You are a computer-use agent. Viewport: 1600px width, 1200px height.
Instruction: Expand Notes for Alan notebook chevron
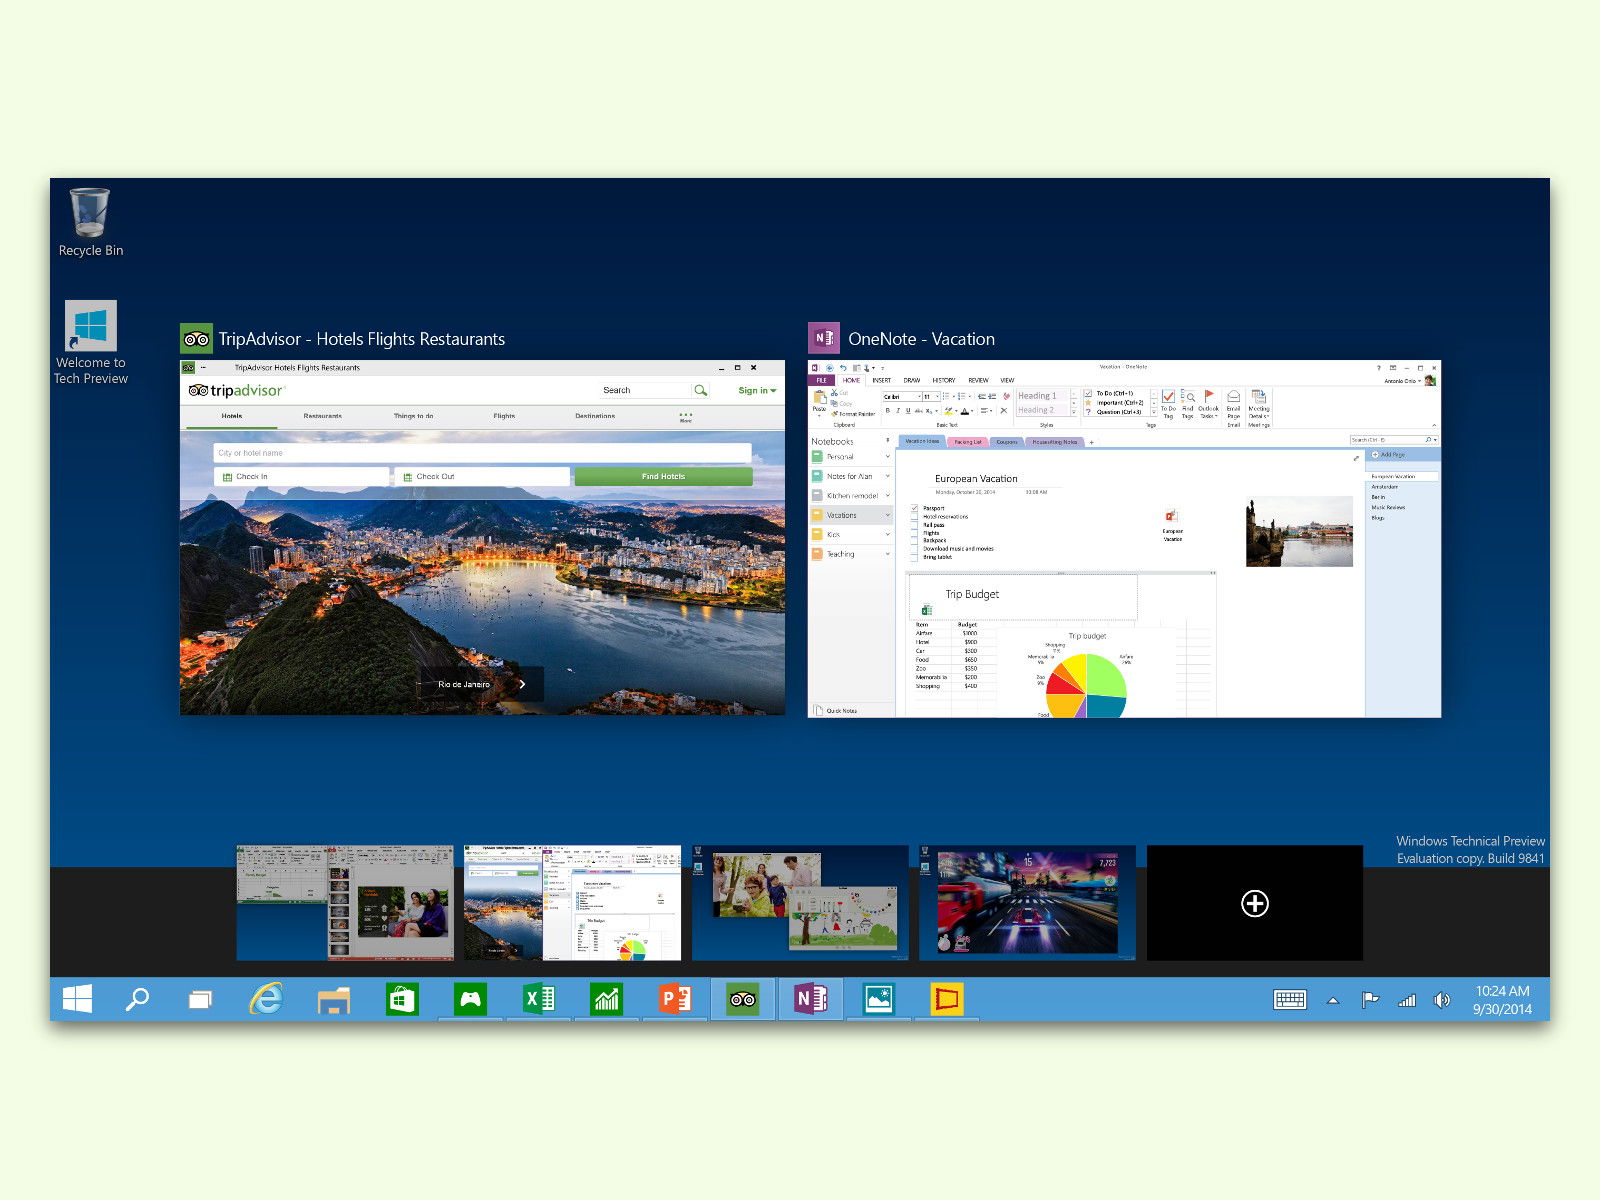[887, 476]
